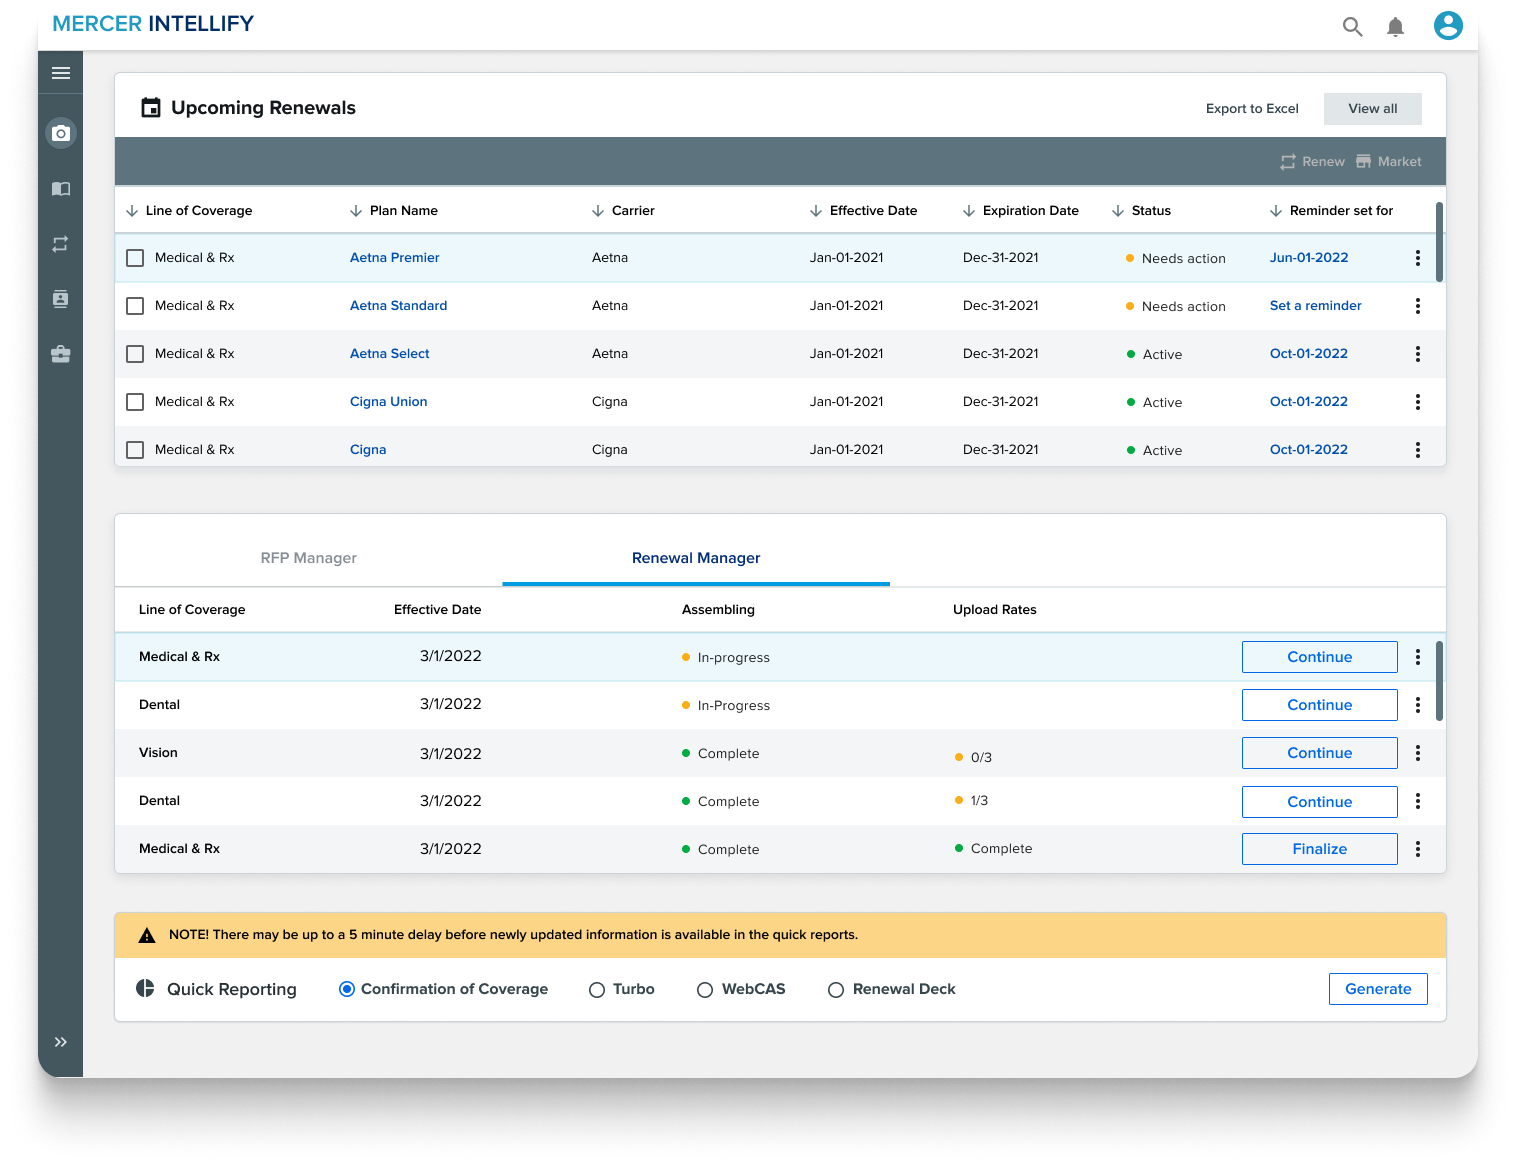1516x1165 pixels.
Task: Check the Cigna plan row checkbox
Action: coord(135,450)
